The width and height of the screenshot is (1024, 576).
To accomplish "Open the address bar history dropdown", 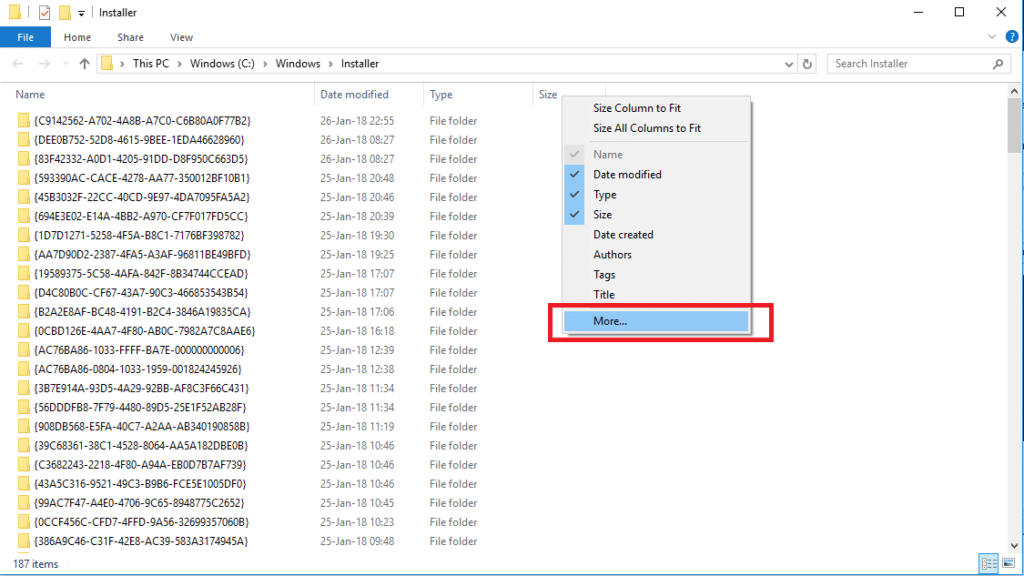I will tap(788, 64).
